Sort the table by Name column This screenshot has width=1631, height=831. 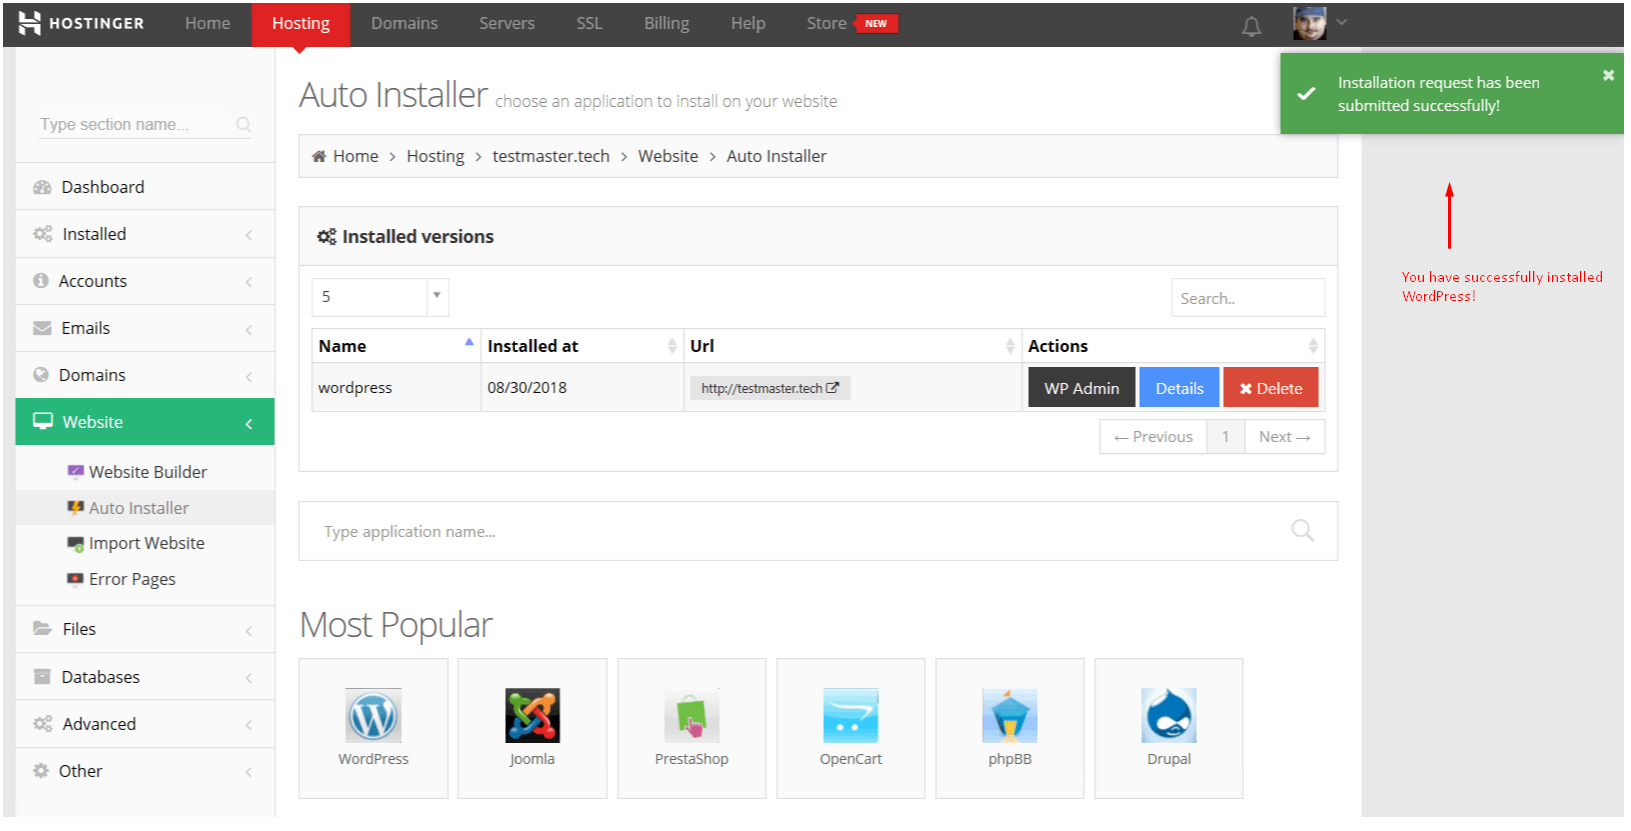396,346
